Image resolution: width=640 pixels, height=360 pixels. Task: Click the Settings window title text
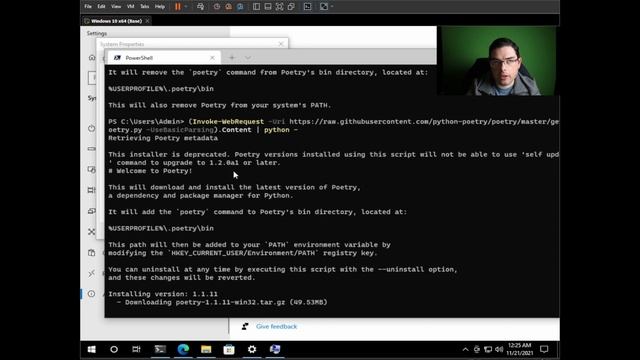[97, 33]
